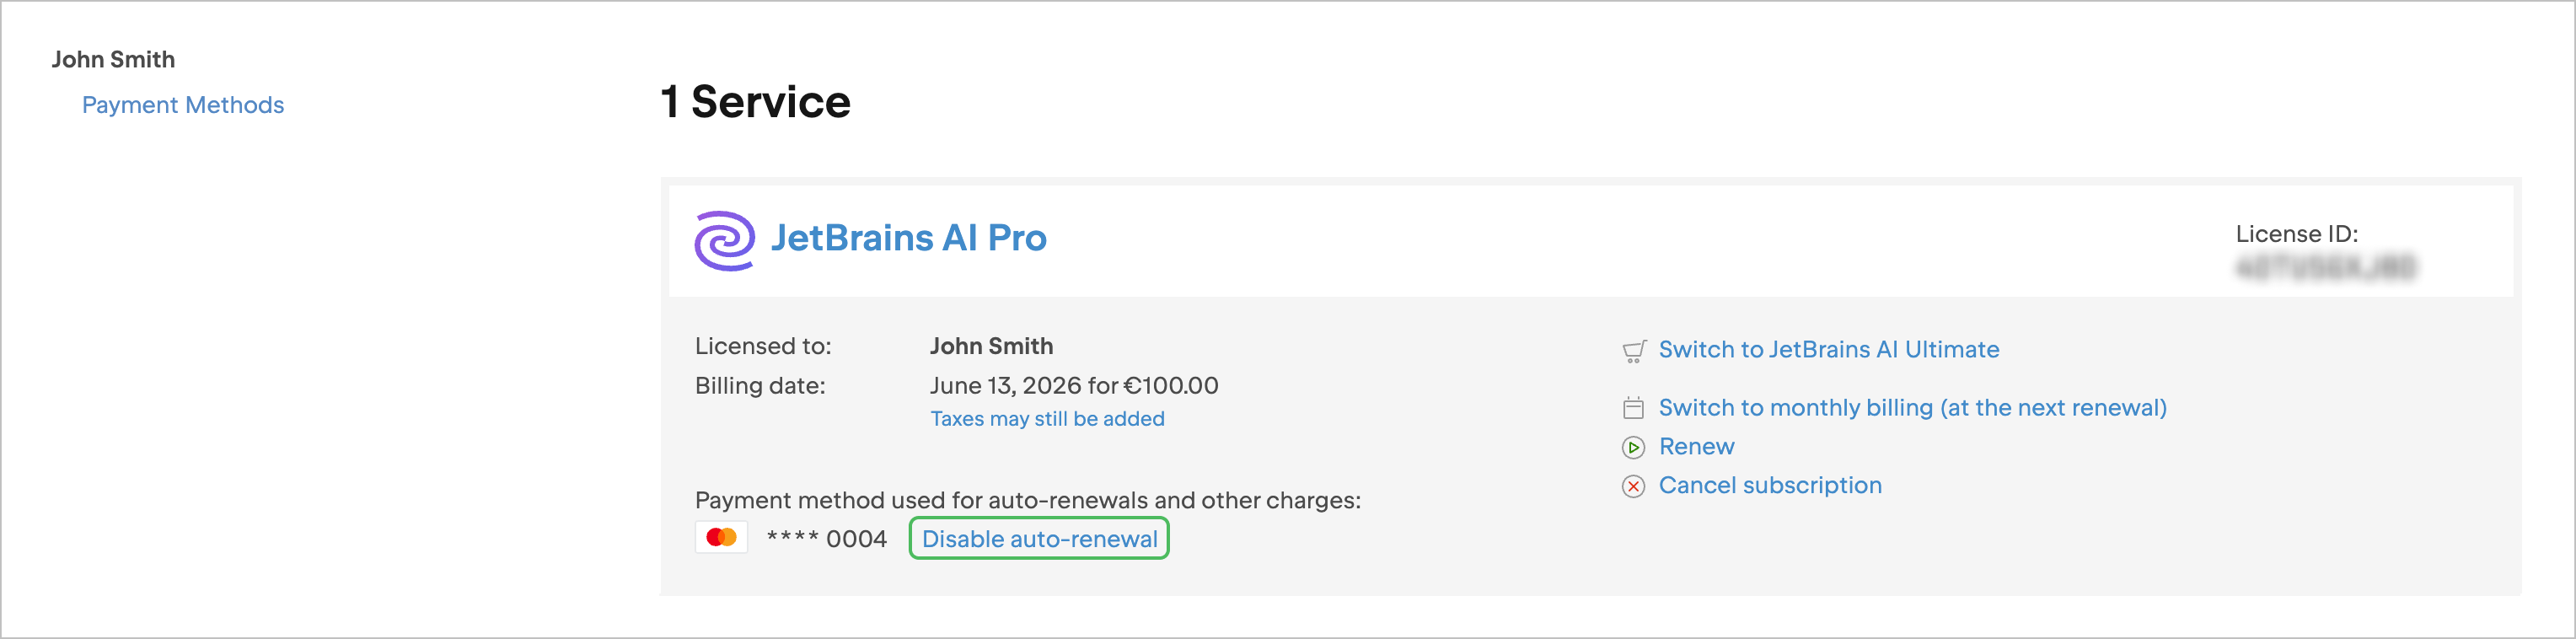Switch to JetBrains AI Ultimate
2576x639 pixels.
(1828, 349)
